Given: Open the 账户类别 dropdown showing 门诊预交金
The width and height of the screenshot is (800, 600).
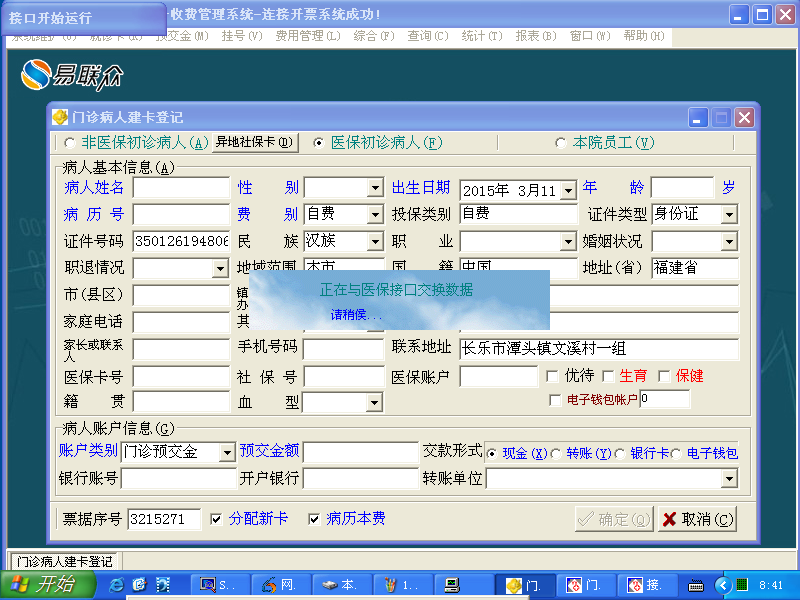Looking at the screenshot, I should (x=227, y=452).
